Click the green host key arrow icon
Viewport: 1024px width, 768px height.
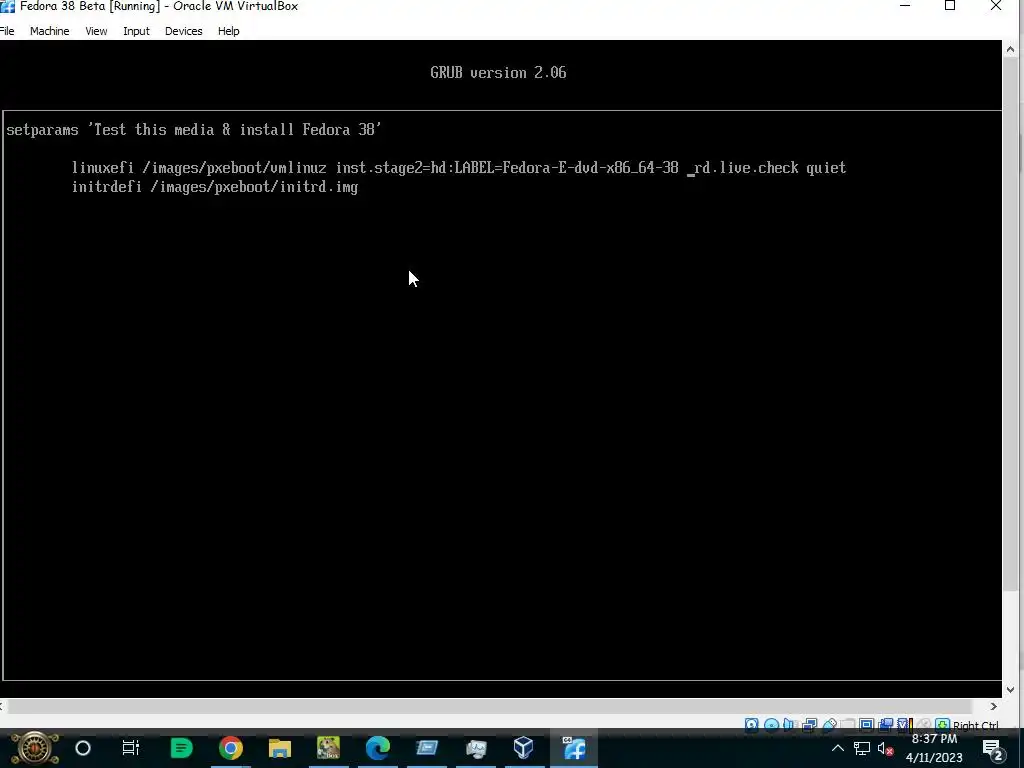coord(942,725)
